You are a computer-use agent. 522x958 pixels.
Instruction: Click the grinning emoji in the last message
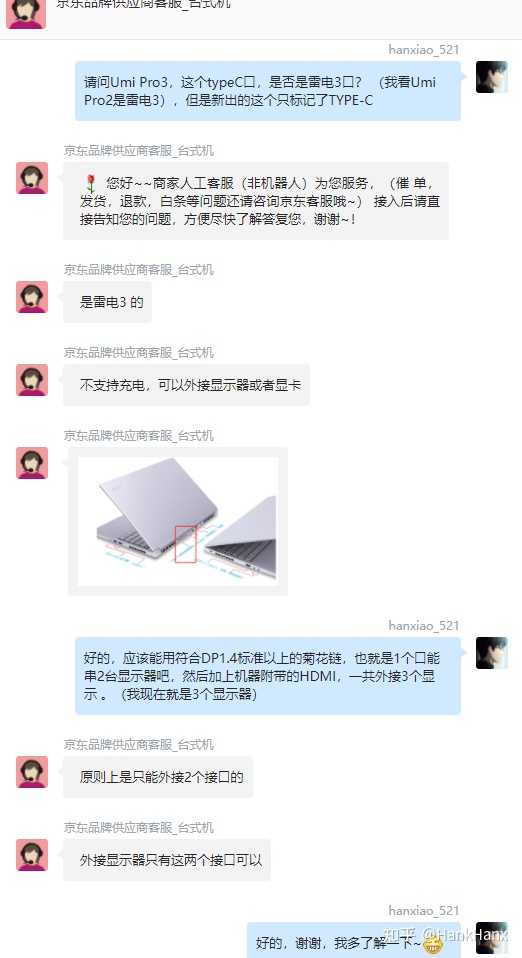point(433,946)
